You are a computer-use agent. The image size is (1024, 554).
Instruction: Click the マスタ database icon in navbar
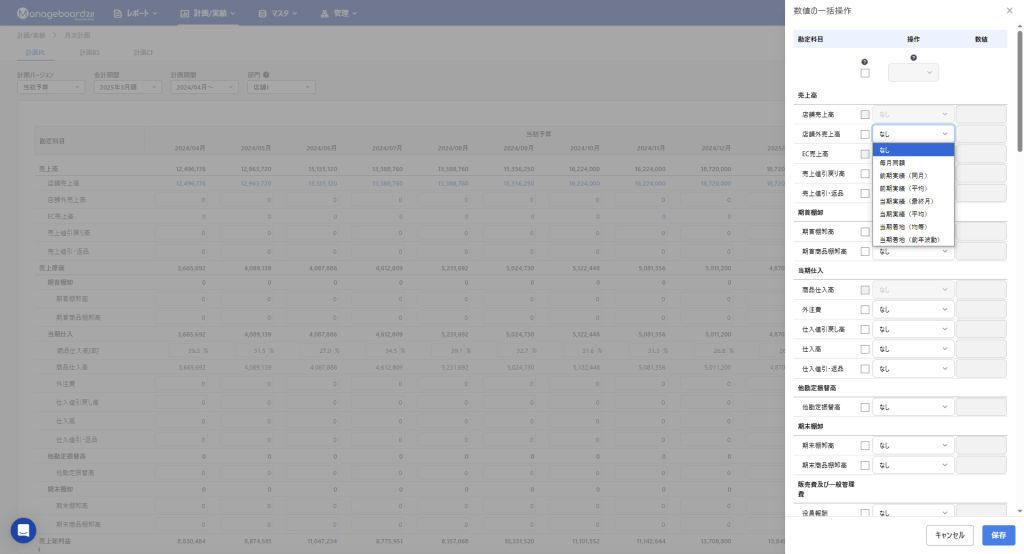click(262, 14)
